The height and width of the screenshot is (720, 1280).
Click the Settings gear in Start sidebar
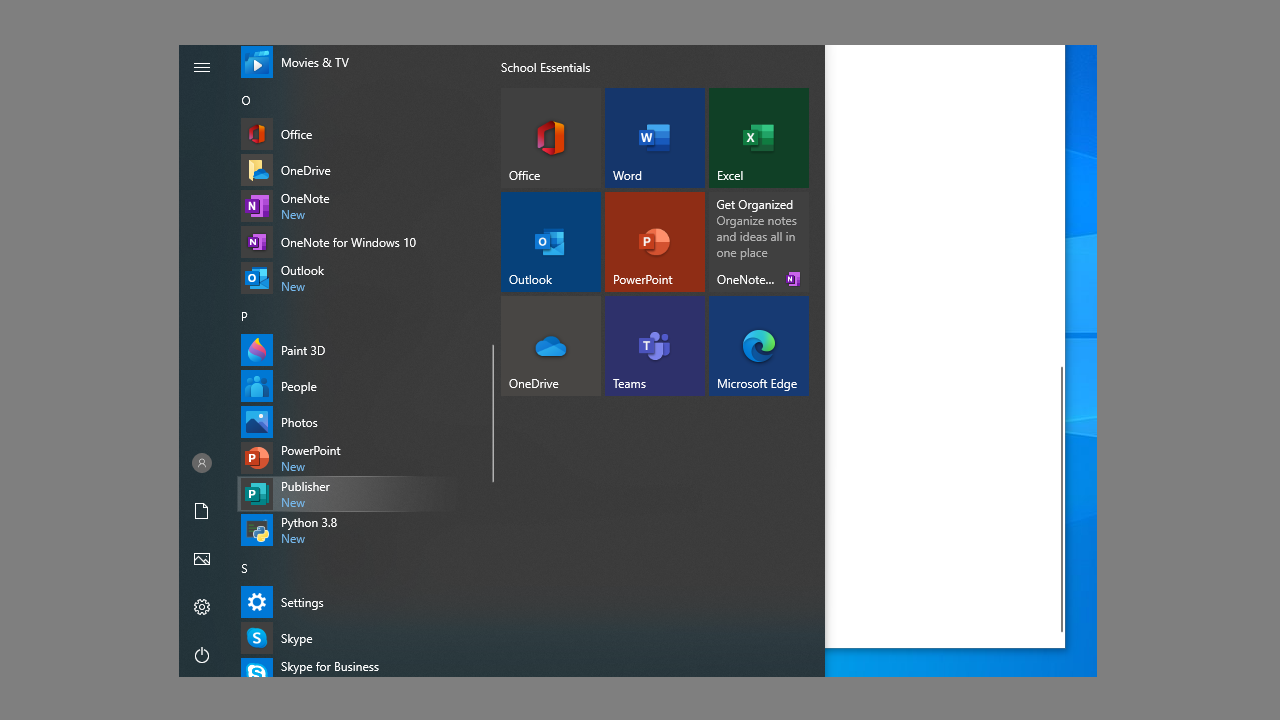tap(202, 607)
